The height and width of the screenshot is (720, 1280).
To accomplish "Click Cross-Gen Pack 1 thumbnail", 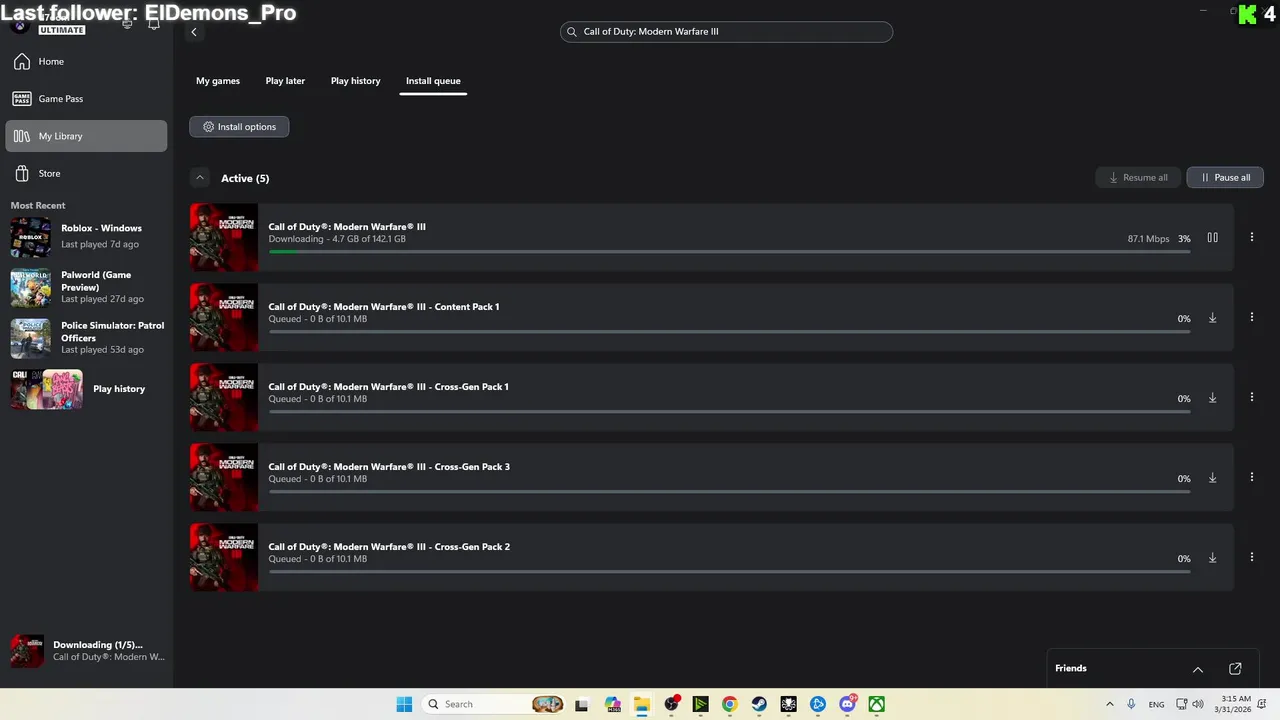I will pyautogui.click(x=224, y=398).
